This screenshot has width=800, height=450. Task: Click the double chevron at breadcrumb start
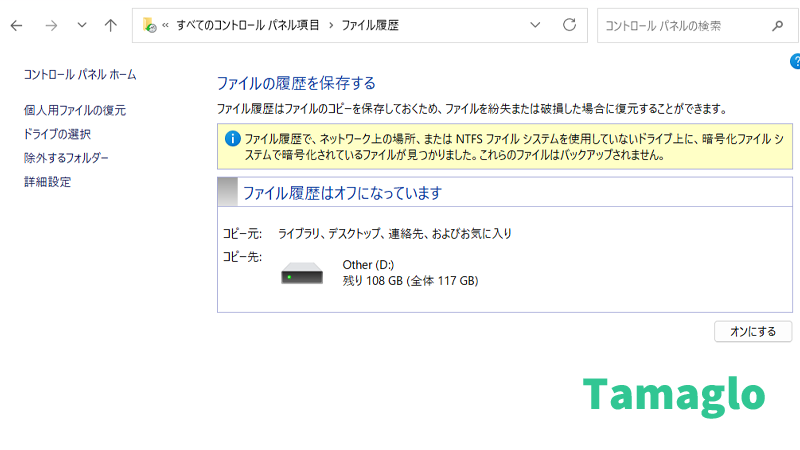tap(165, 25)
